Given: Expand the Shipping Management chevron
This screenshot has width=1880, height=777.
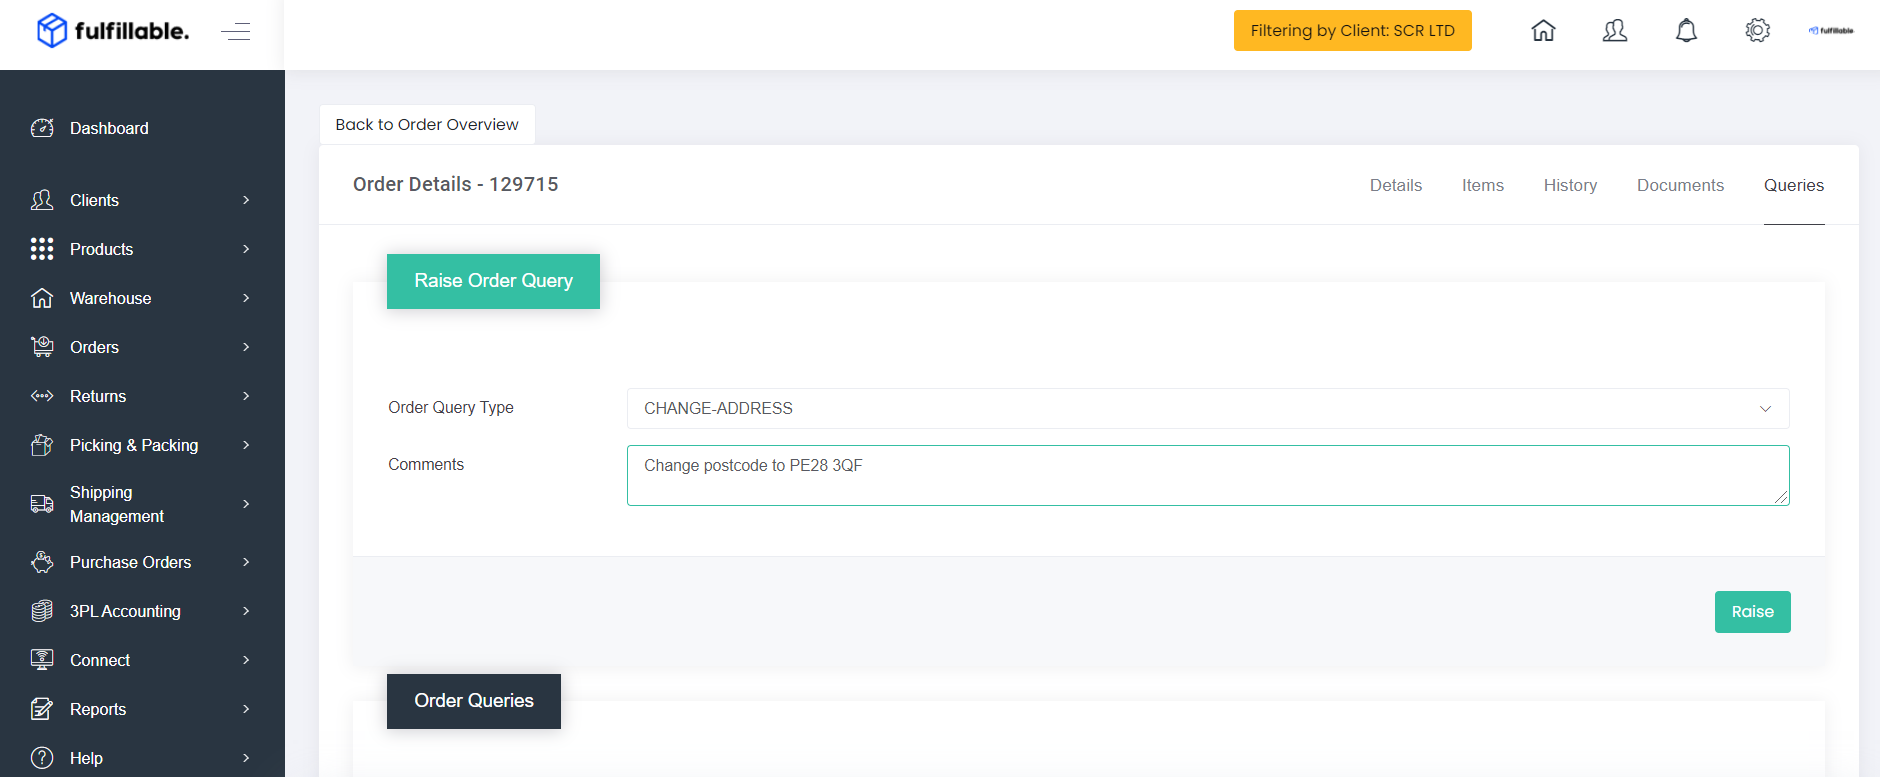Looking at the screenshot, I should click(246, 504).
